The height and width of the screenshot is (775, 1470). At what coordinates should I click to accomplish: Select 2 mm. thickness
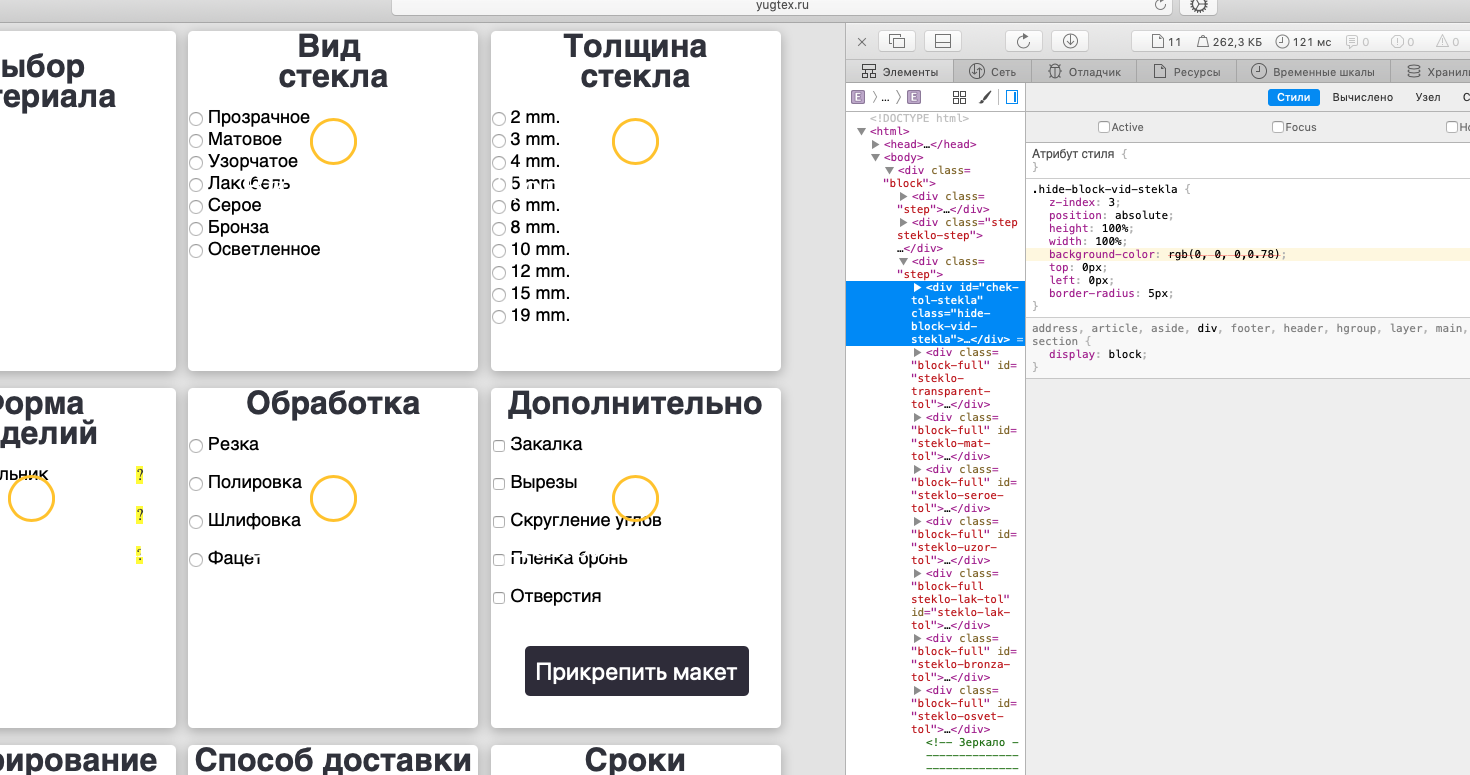coord(499,119)
